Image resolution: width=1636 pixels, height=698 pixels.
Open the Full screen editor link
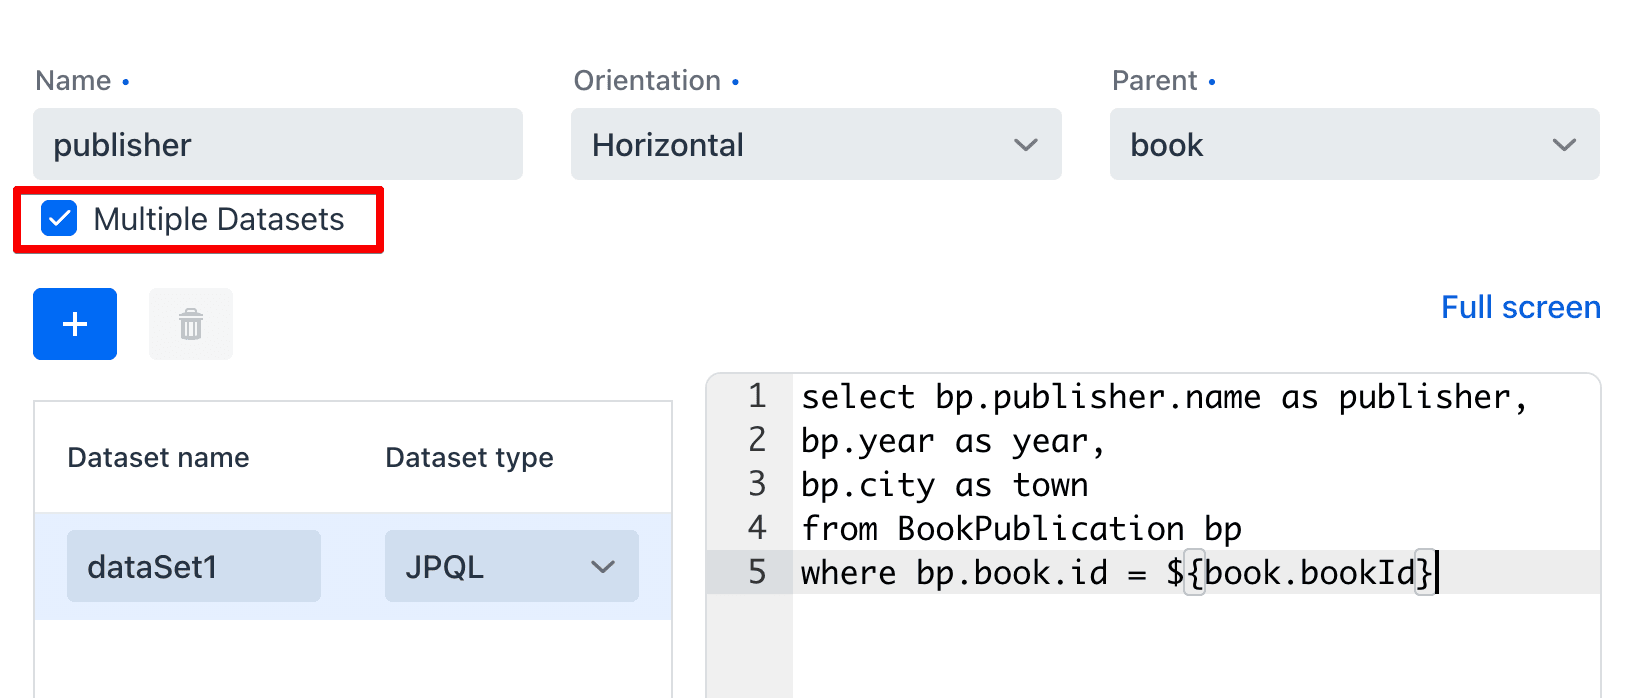(1520, 307)
